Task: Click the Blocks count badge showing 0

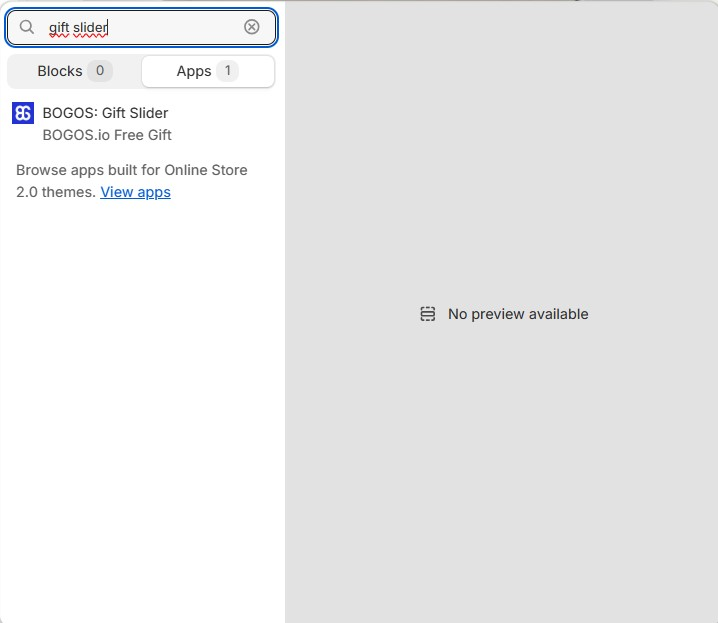Action: 99,71
